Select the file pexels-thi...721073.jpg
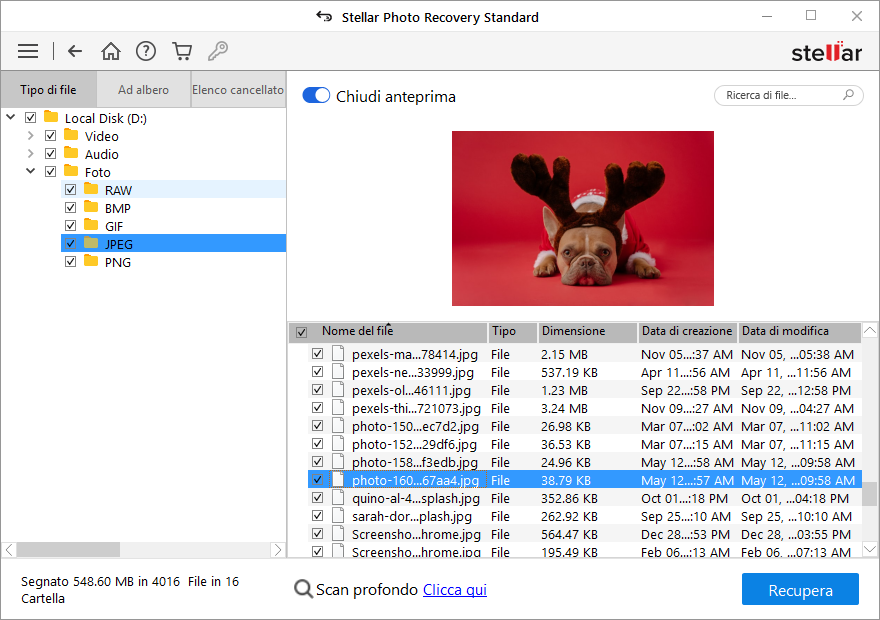The height and width of the screenshot is (620, 880). 584,408
